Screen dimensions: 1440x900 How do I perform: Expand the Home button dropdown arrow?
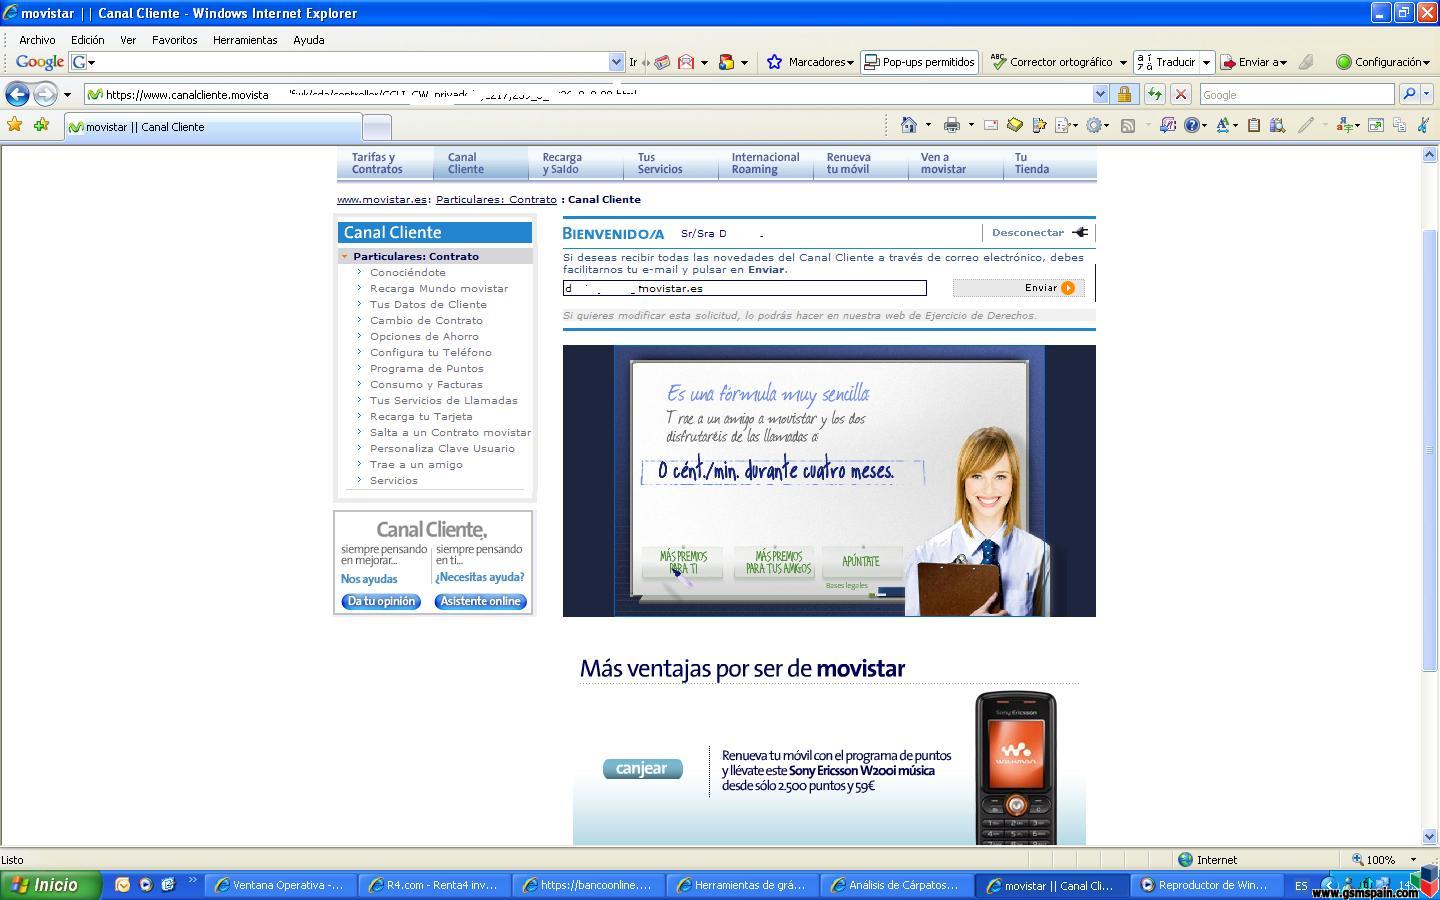coord(928,125)
